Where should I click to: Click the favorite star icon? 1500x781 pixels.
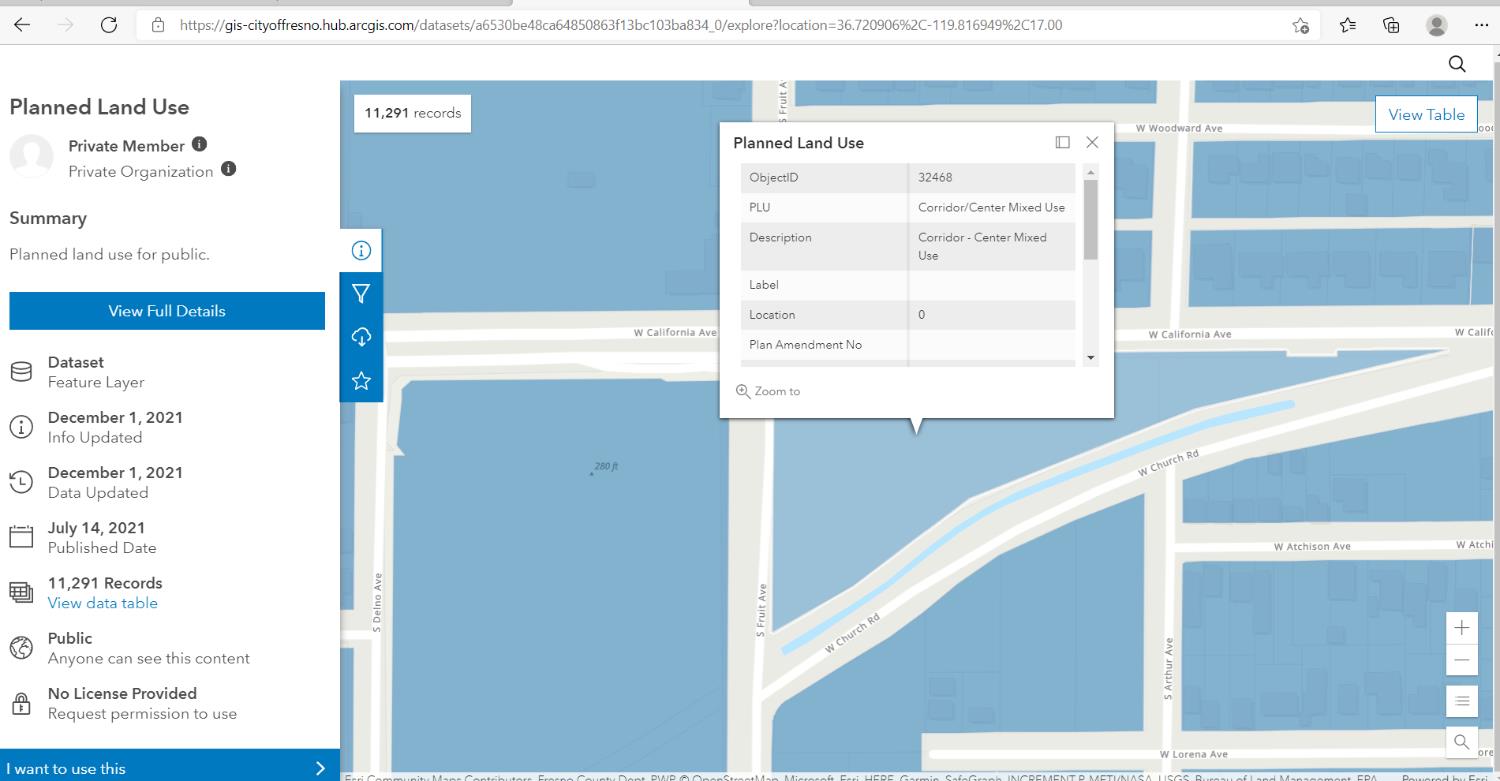point(361,380)
